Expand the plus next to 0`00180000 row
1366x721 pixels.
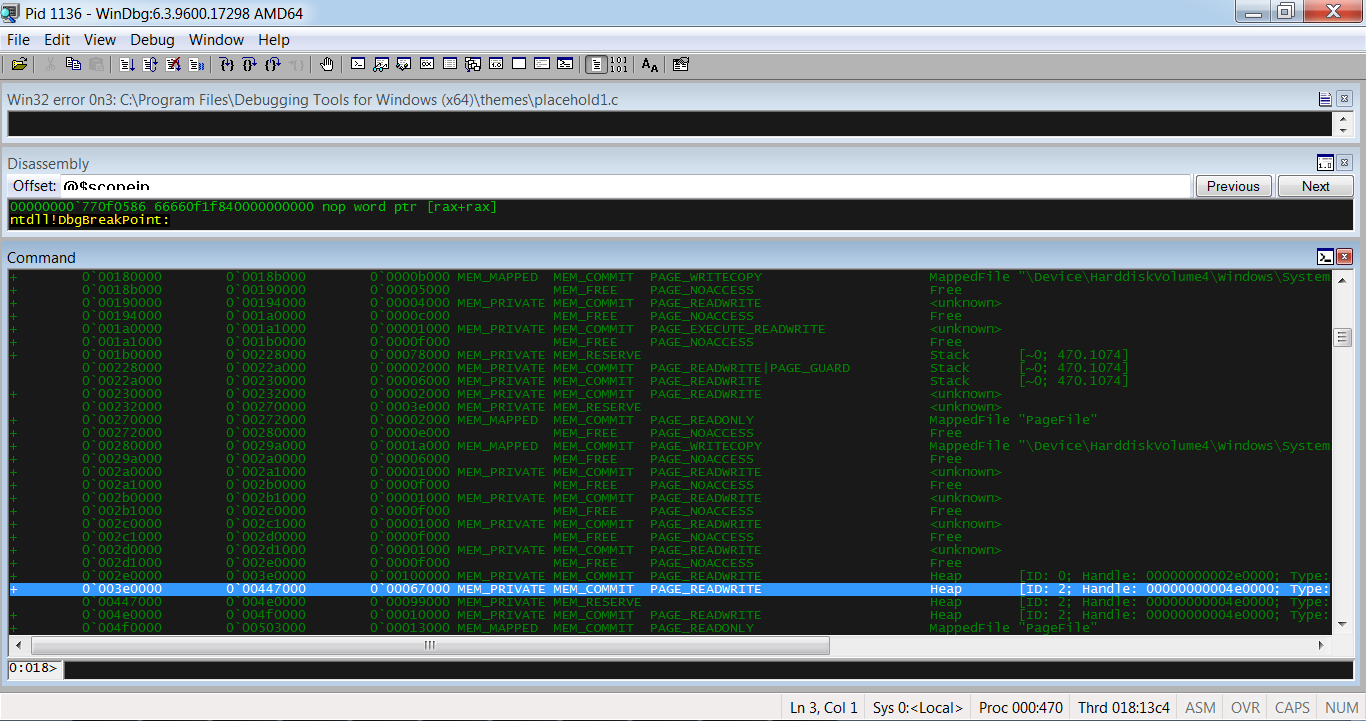14,277
